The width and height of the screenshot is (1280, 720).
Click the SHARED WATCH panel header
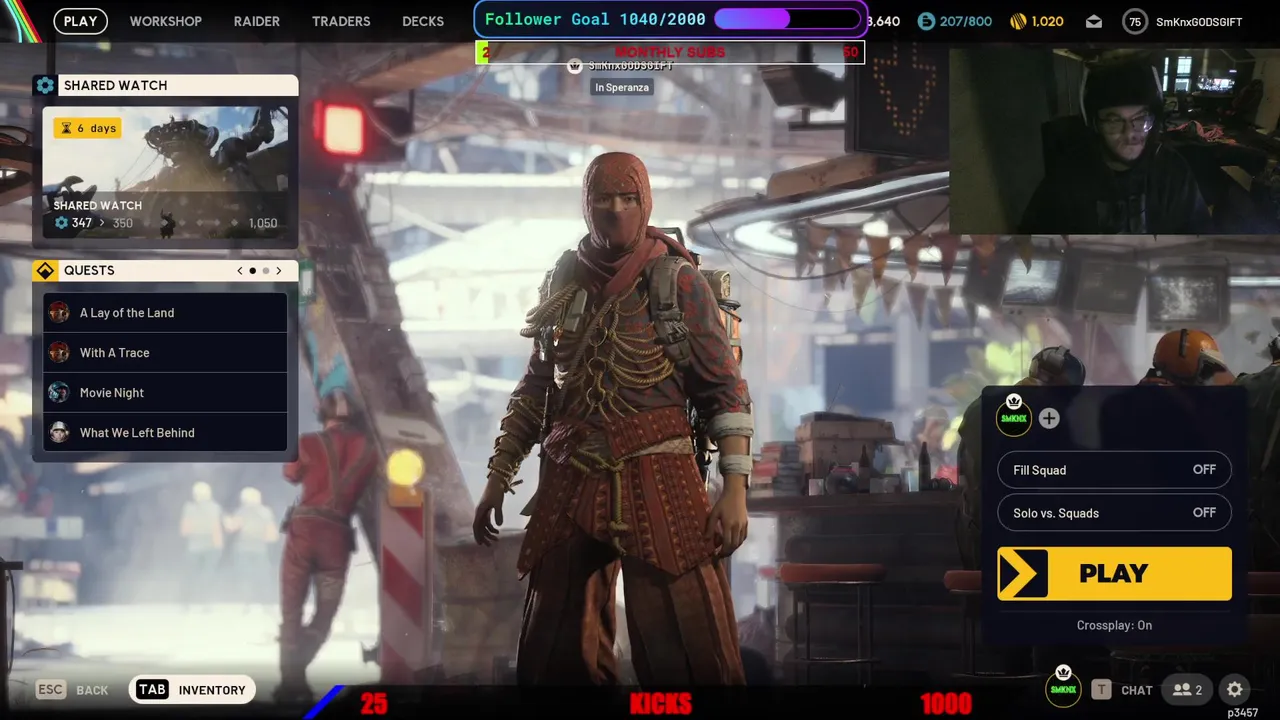tap(166, 85)
